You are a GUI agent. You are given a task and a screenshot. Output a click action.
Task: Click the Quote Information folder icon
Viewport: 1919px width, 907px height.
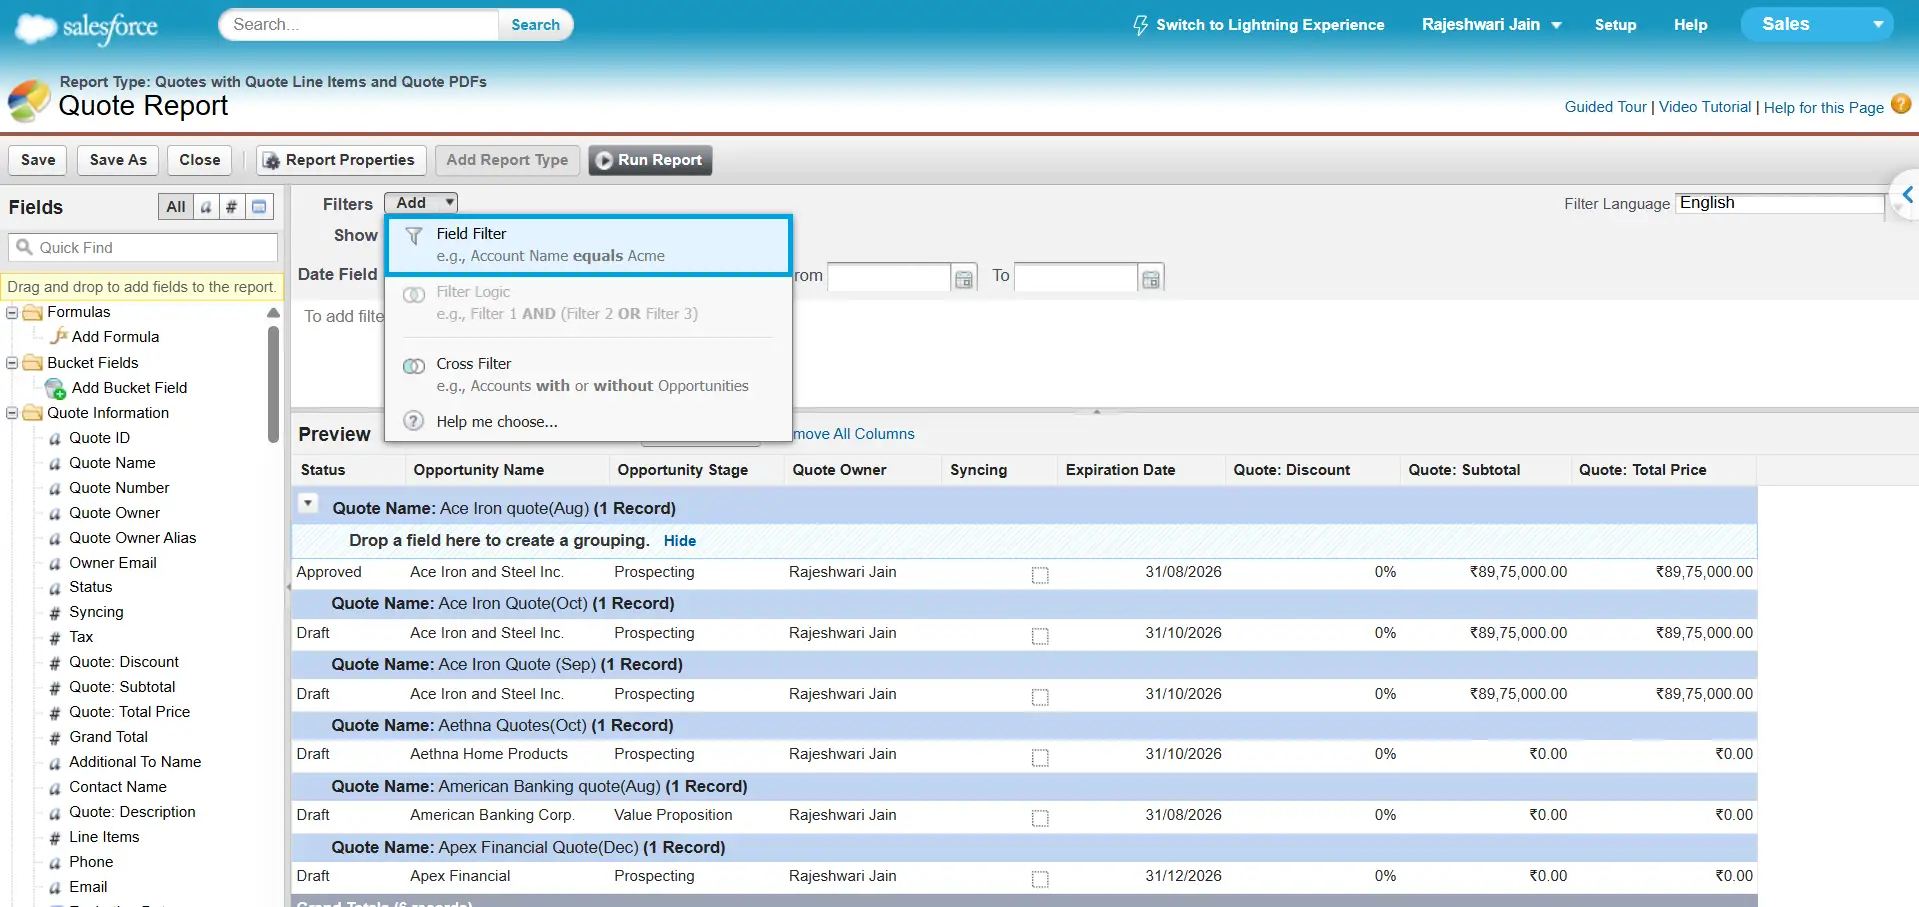point(33,413)
